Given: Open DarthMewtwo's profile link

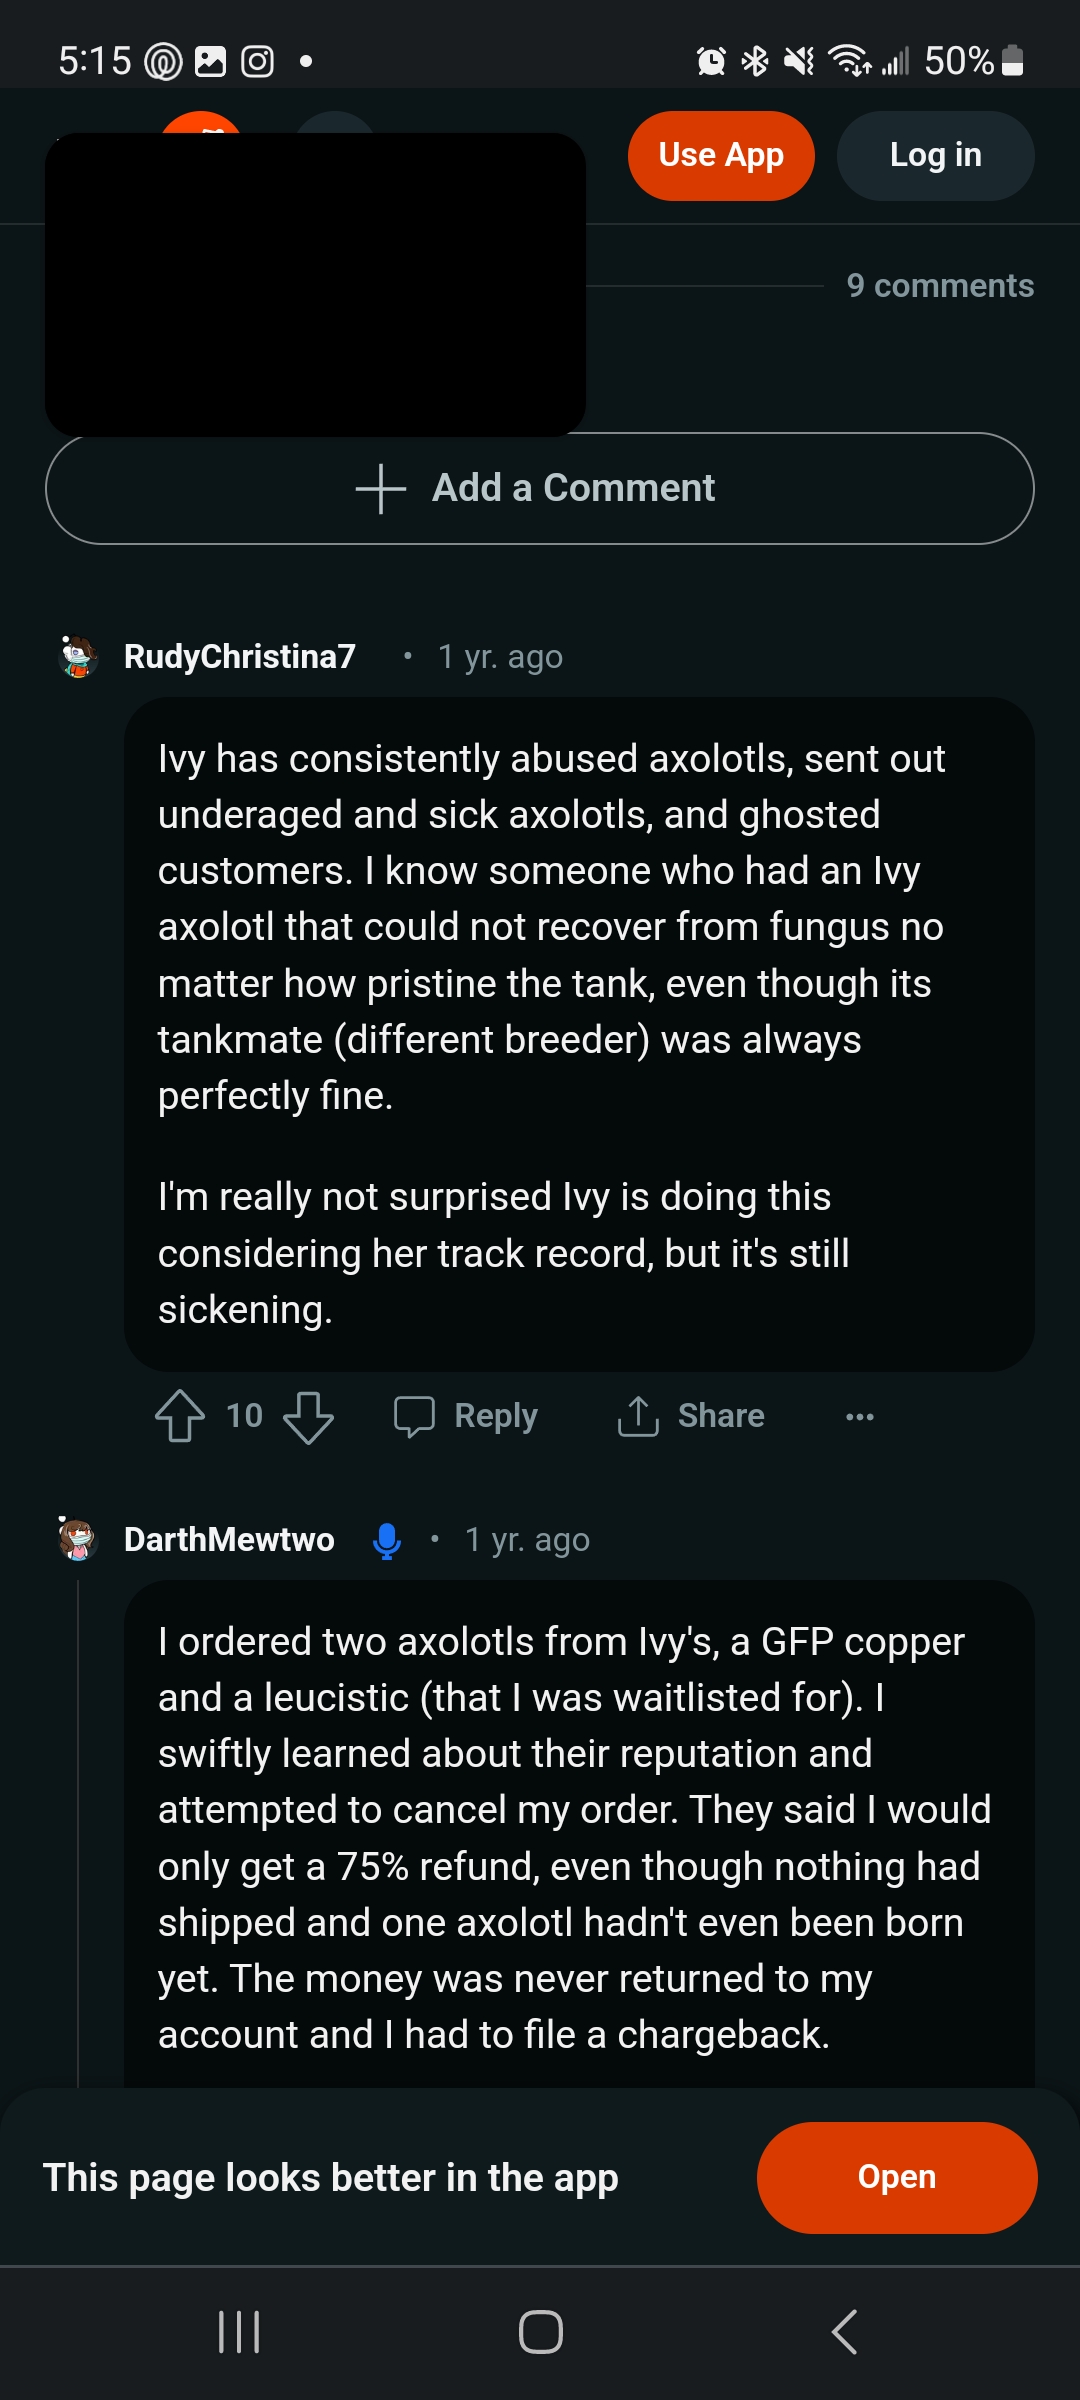Looking at the screenshot, I should click(x=229, y=1540).
